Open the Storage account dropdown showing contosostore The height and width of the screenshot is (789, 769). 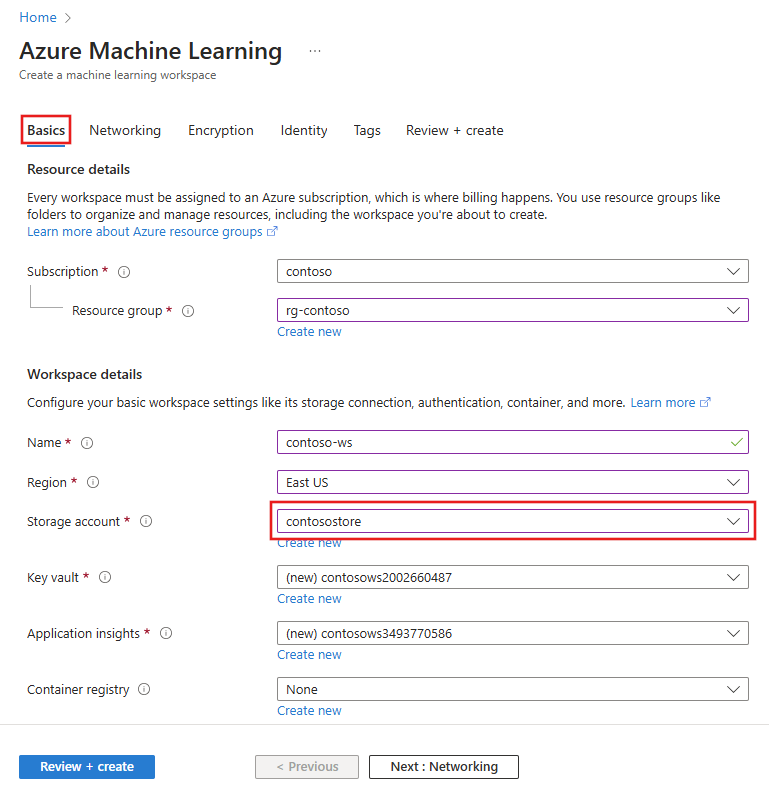point(513,521)
